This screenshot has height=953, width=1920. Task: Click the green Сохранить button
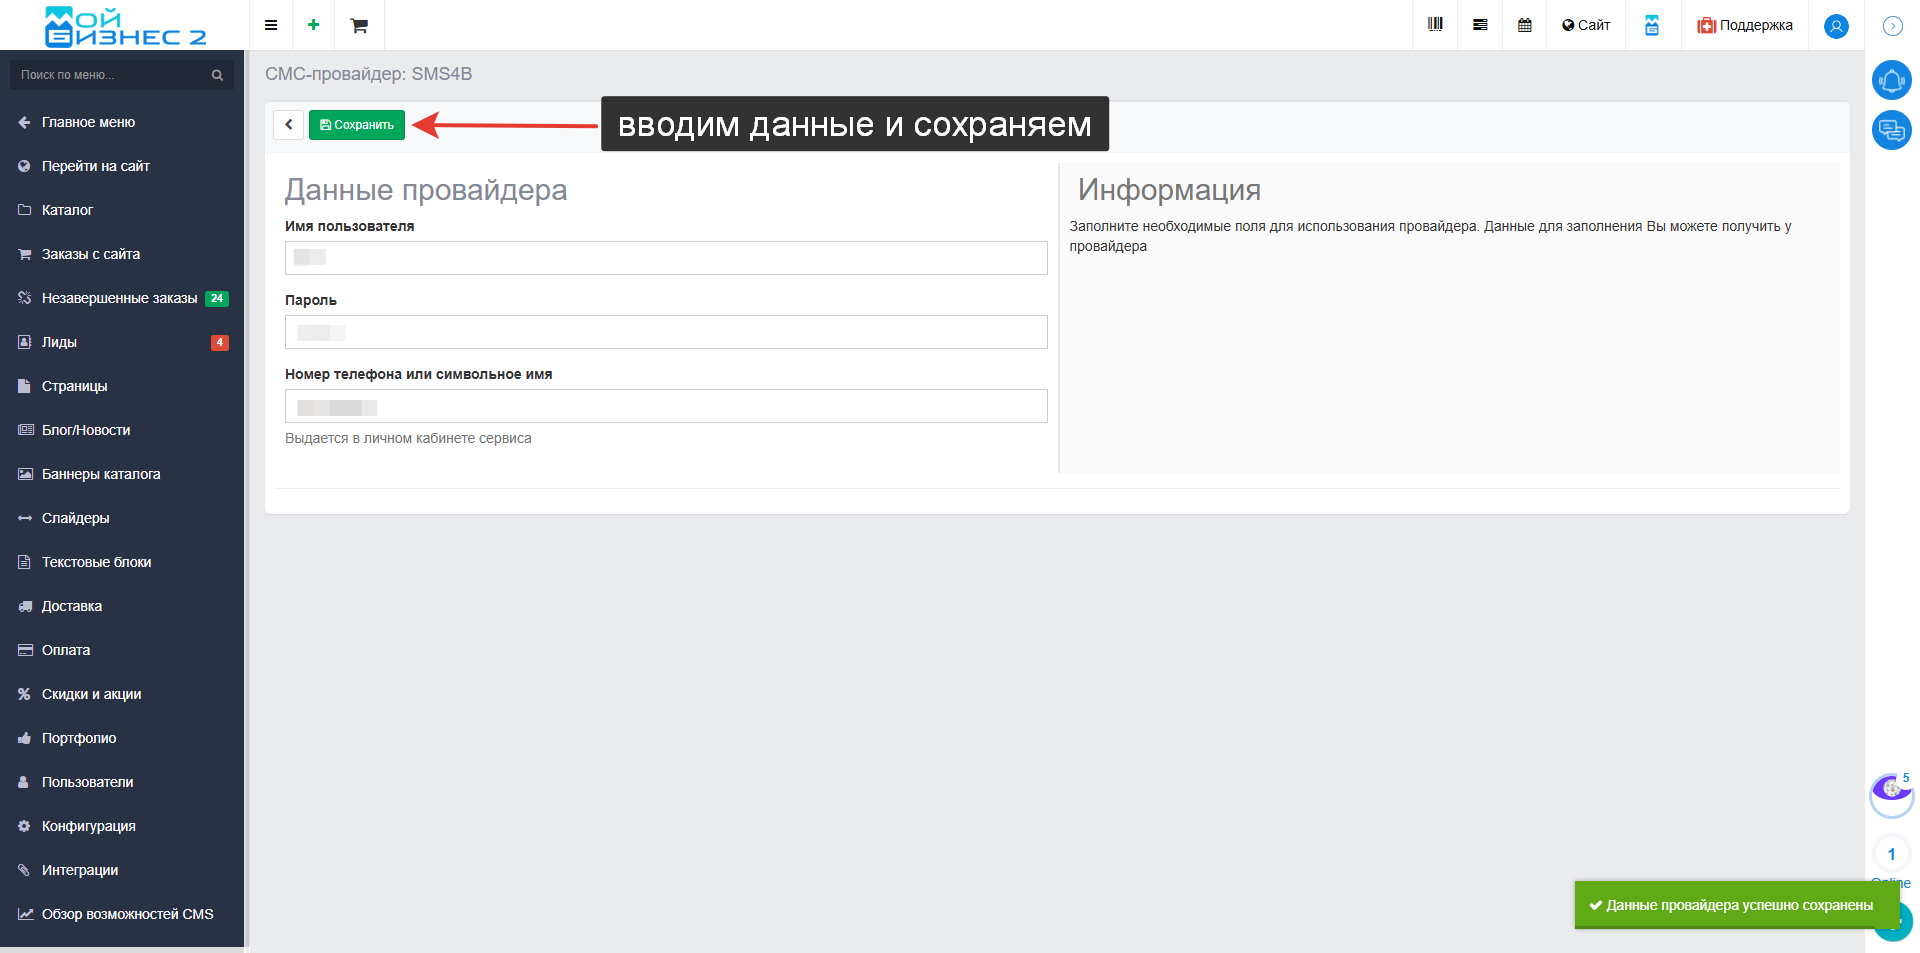click(357, 125)
